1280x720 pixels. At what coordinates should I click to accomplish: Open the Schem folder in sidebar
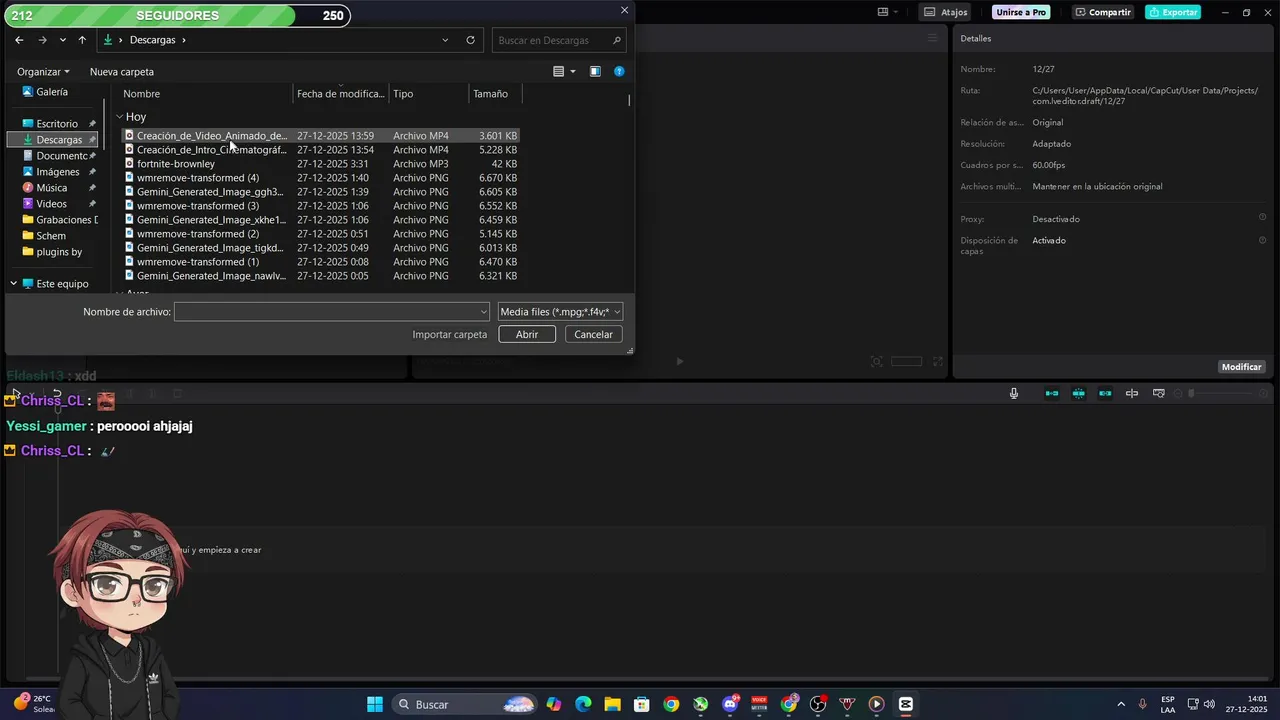51,236
